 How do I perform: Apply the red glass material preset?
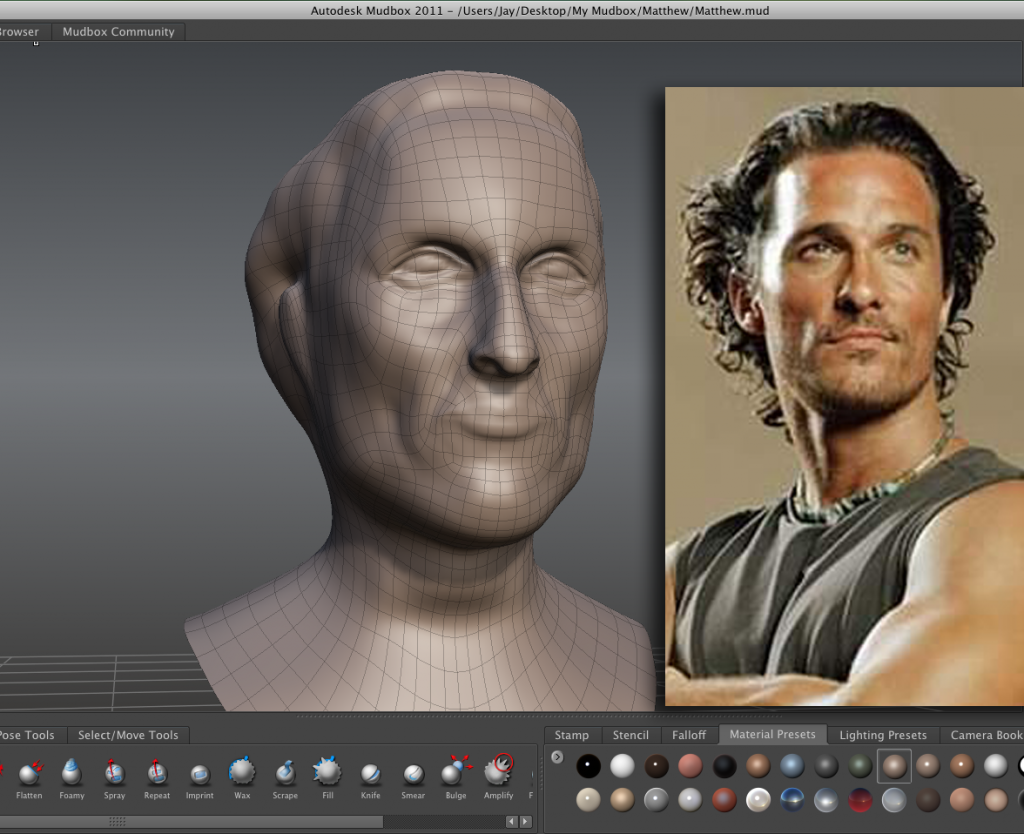coord(860,800)
